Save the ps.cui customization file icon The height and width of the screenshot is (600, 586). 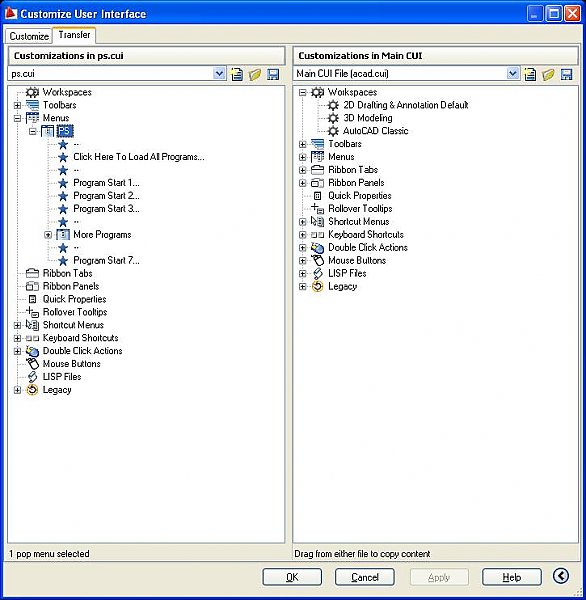pos(273,74)
